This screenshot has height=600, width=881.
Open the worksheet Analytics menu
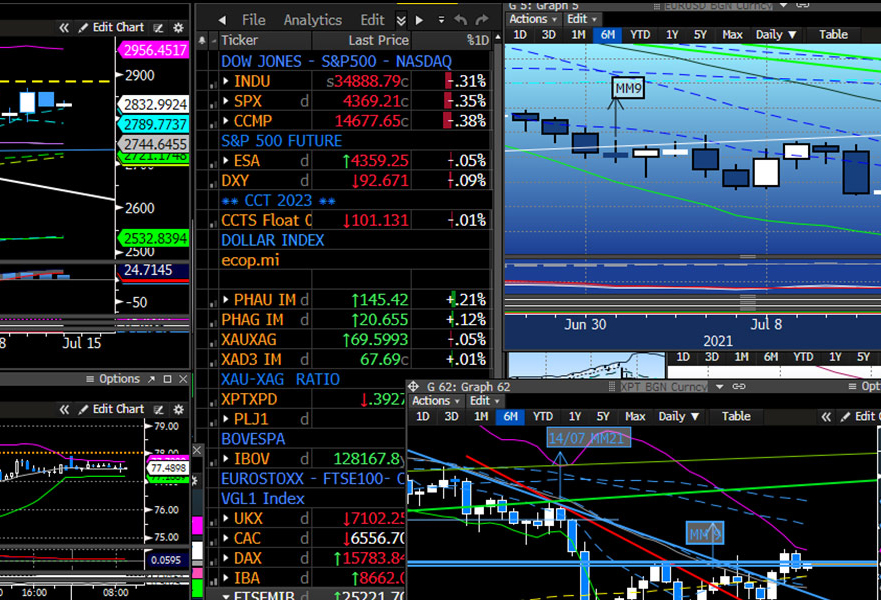(312, 20)
